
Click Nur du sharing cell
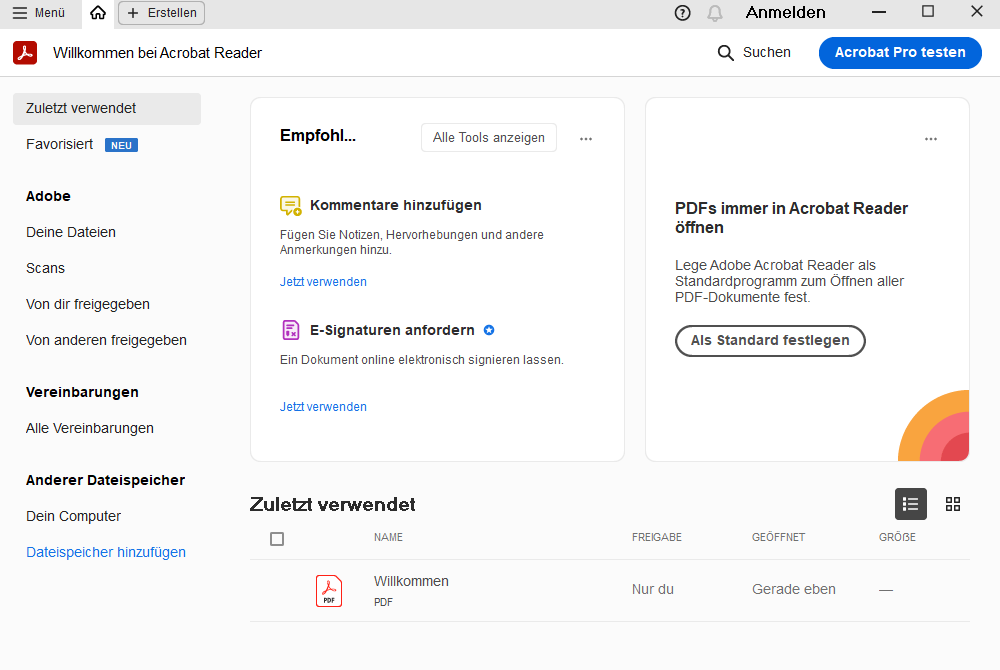click(652, 590)
